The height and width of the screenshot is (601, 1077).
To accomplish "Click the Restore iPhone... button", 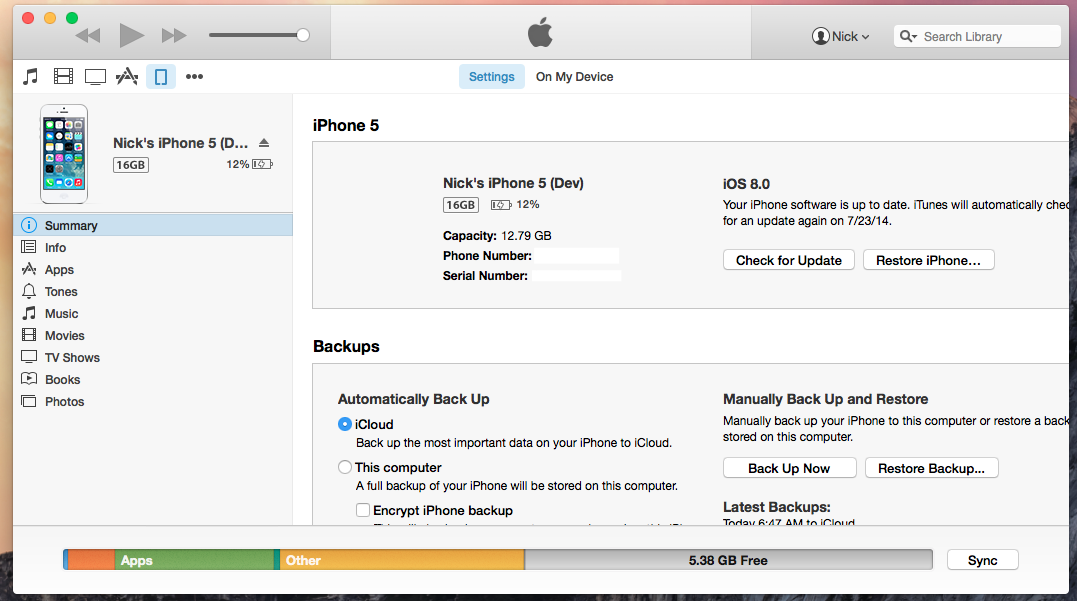I will [x=928, y=260].
